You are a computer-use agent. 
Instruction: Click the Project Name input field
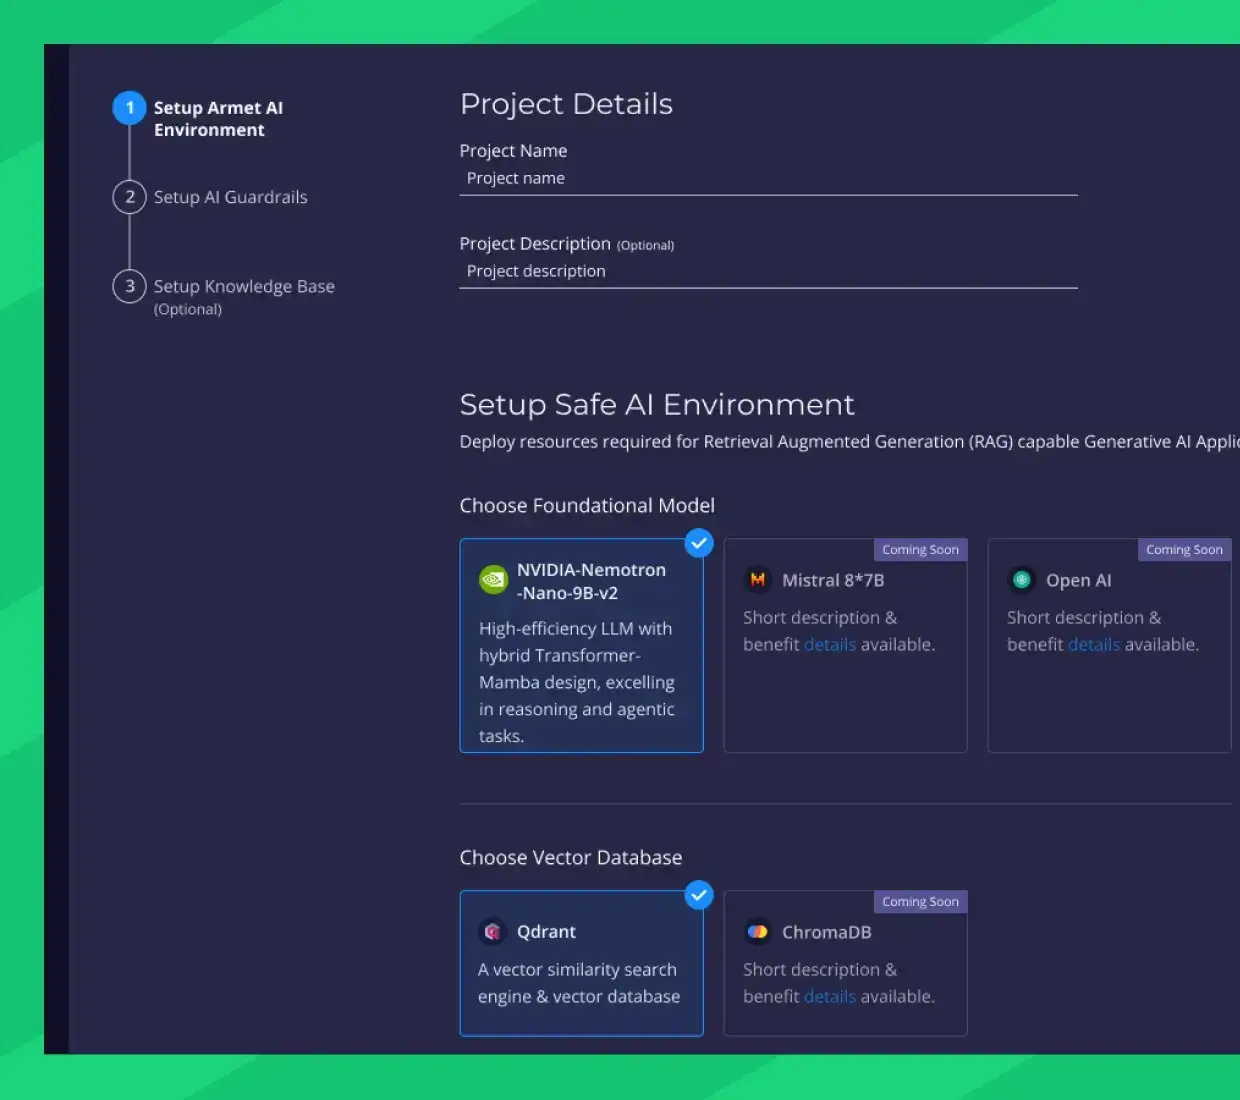tap(768, 179)
